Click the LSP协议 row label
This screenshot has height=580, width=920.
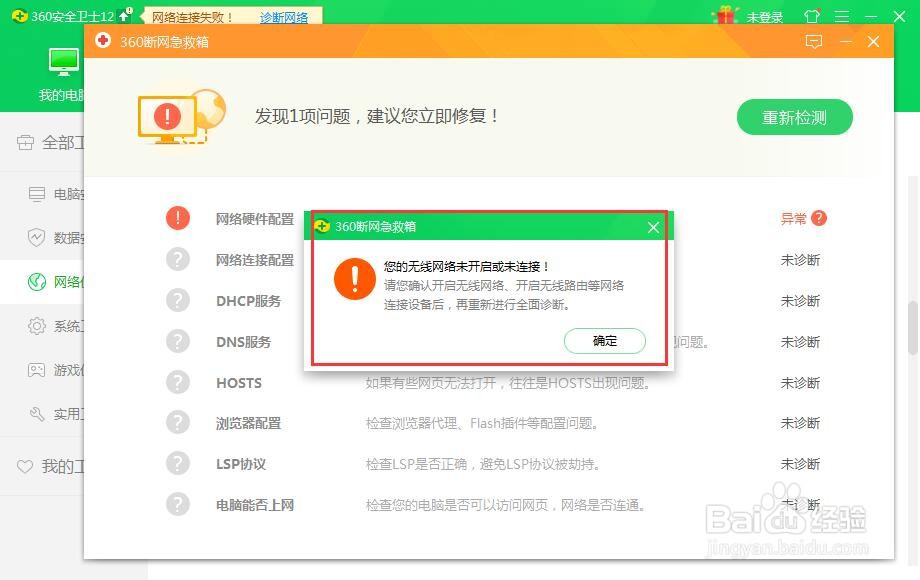click(241, 464)
